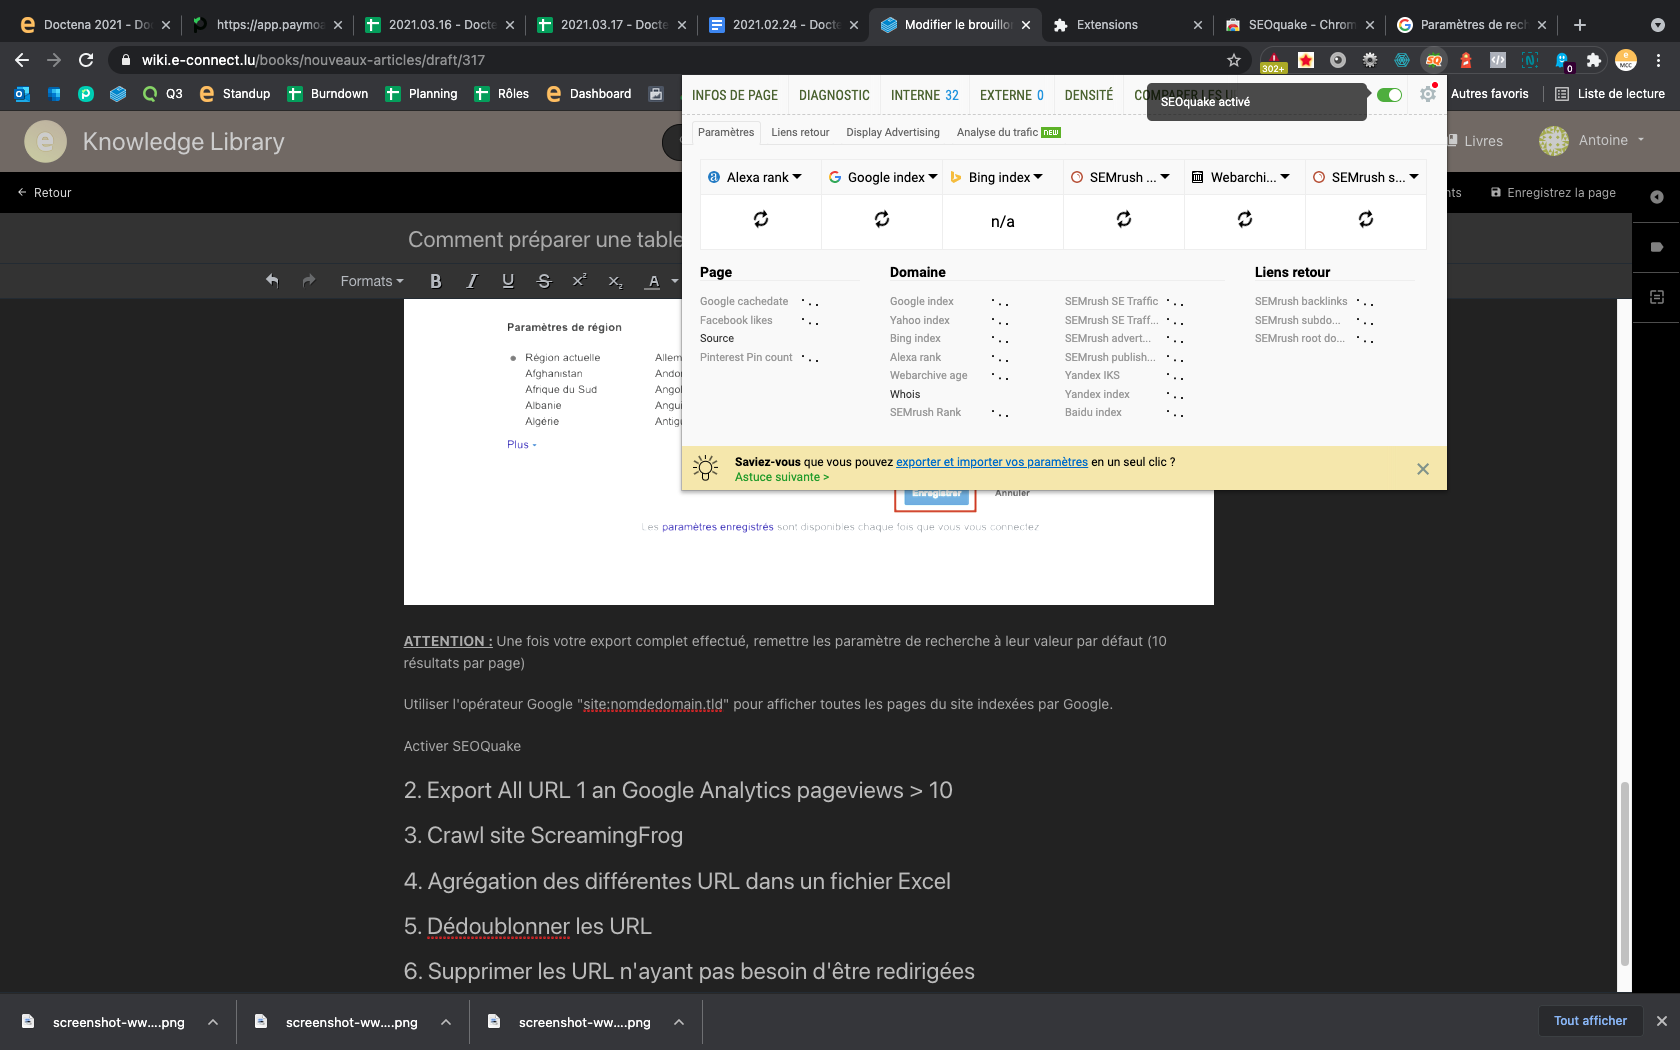Close the Saviez-vous tip banner
Image resolution: width=1680 pixels, height=1050 pixels.
tap(1423, 469)
